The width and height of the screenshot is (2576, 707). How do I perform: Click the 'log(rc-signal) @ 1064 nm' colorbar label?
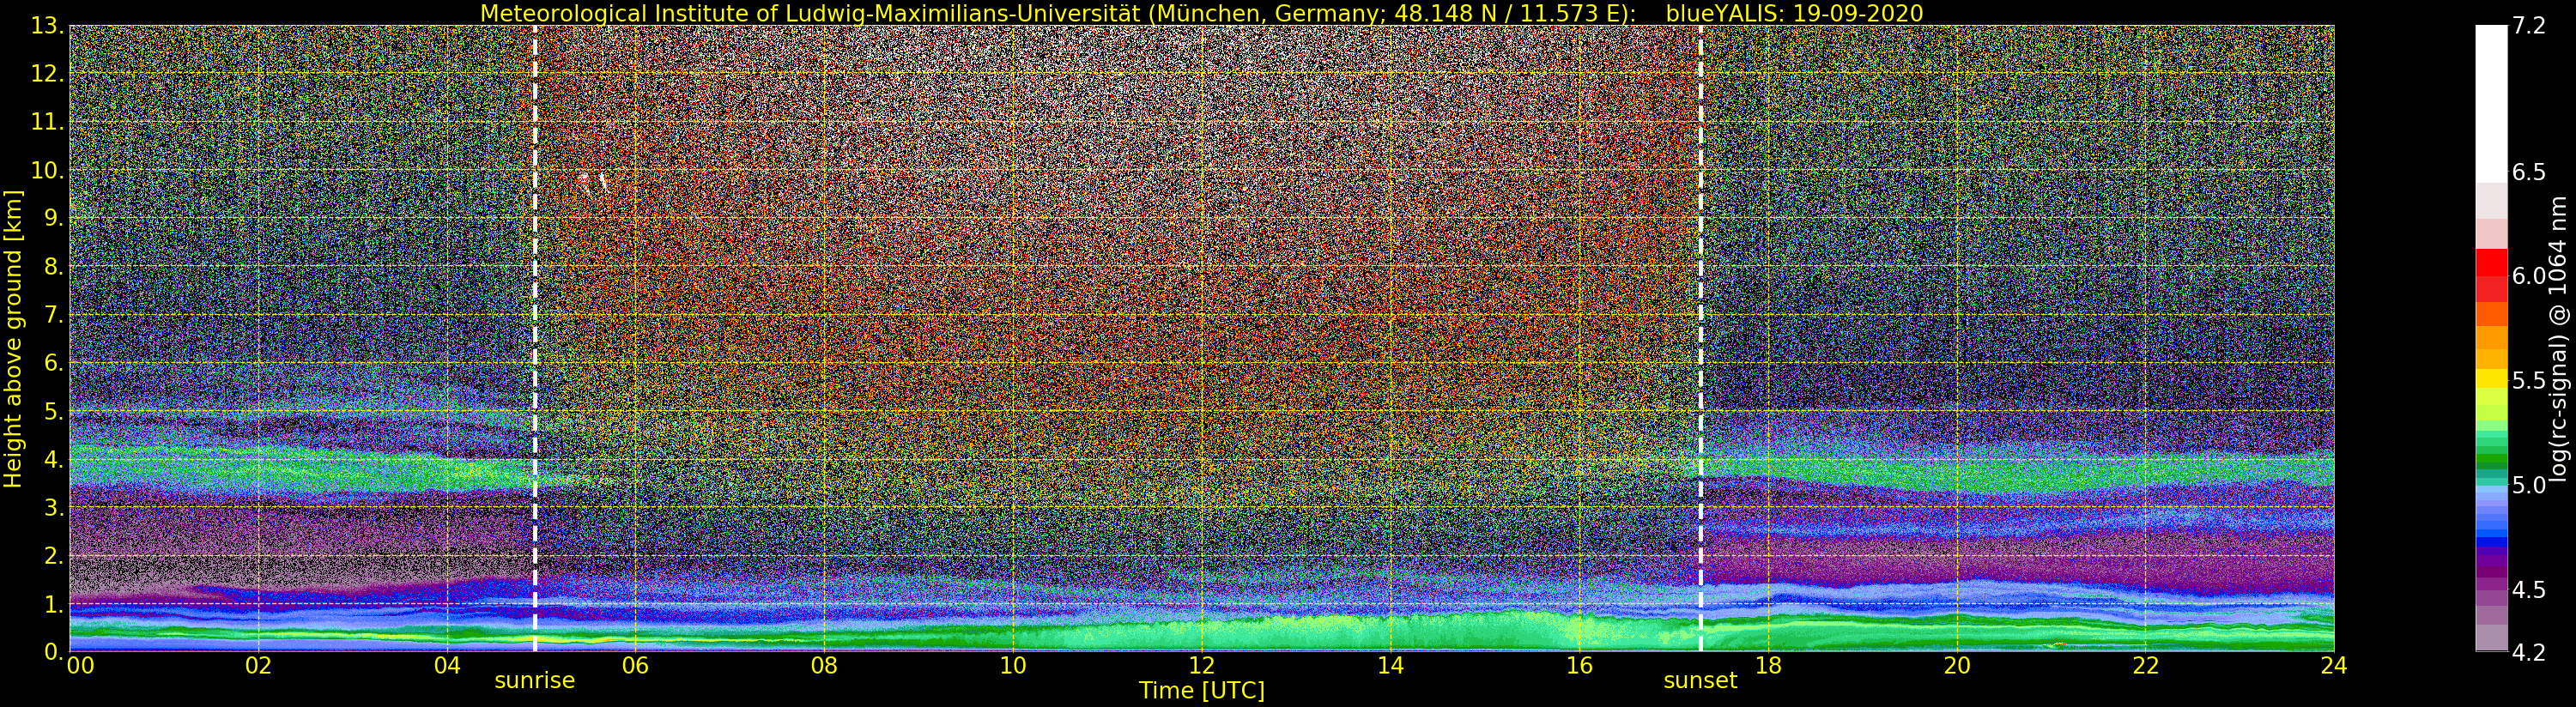(x=2557, y=339)
